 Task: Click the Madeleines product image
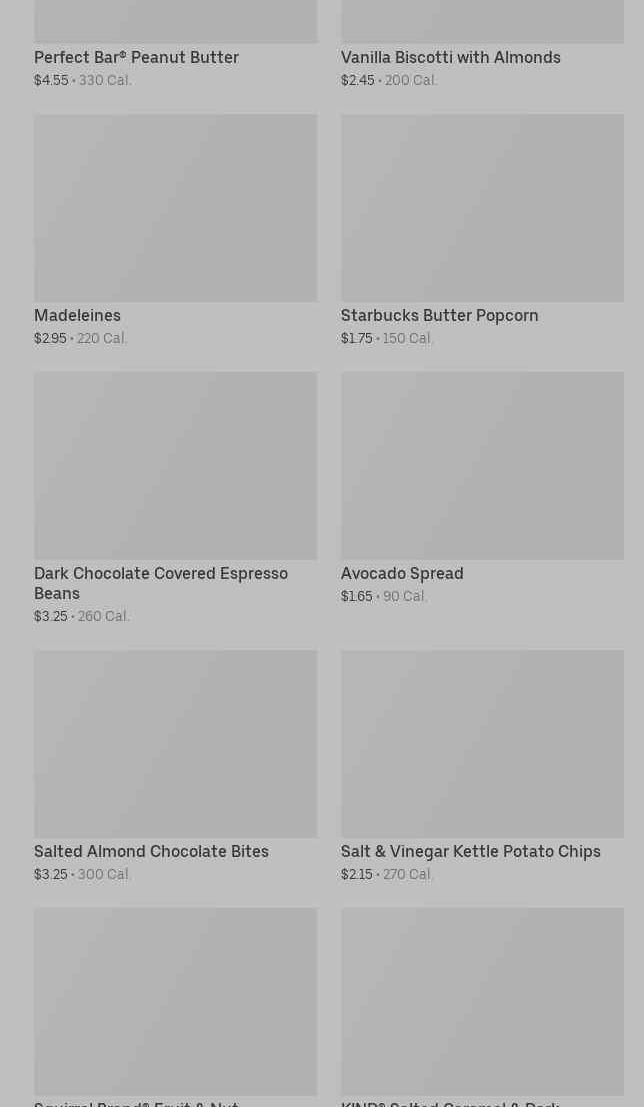(x=175, y=208)
